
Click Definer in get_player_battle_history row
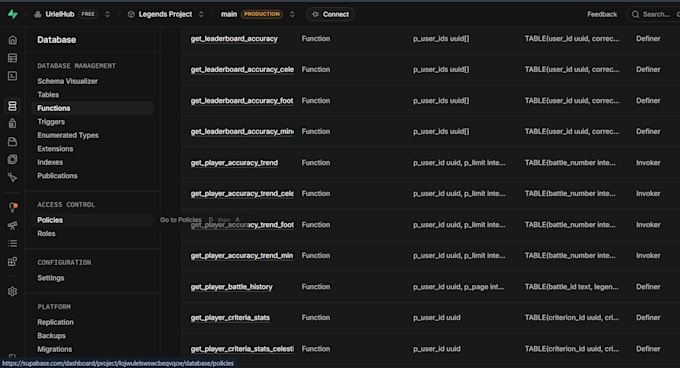pyautogui.click(x=648, y=287)
